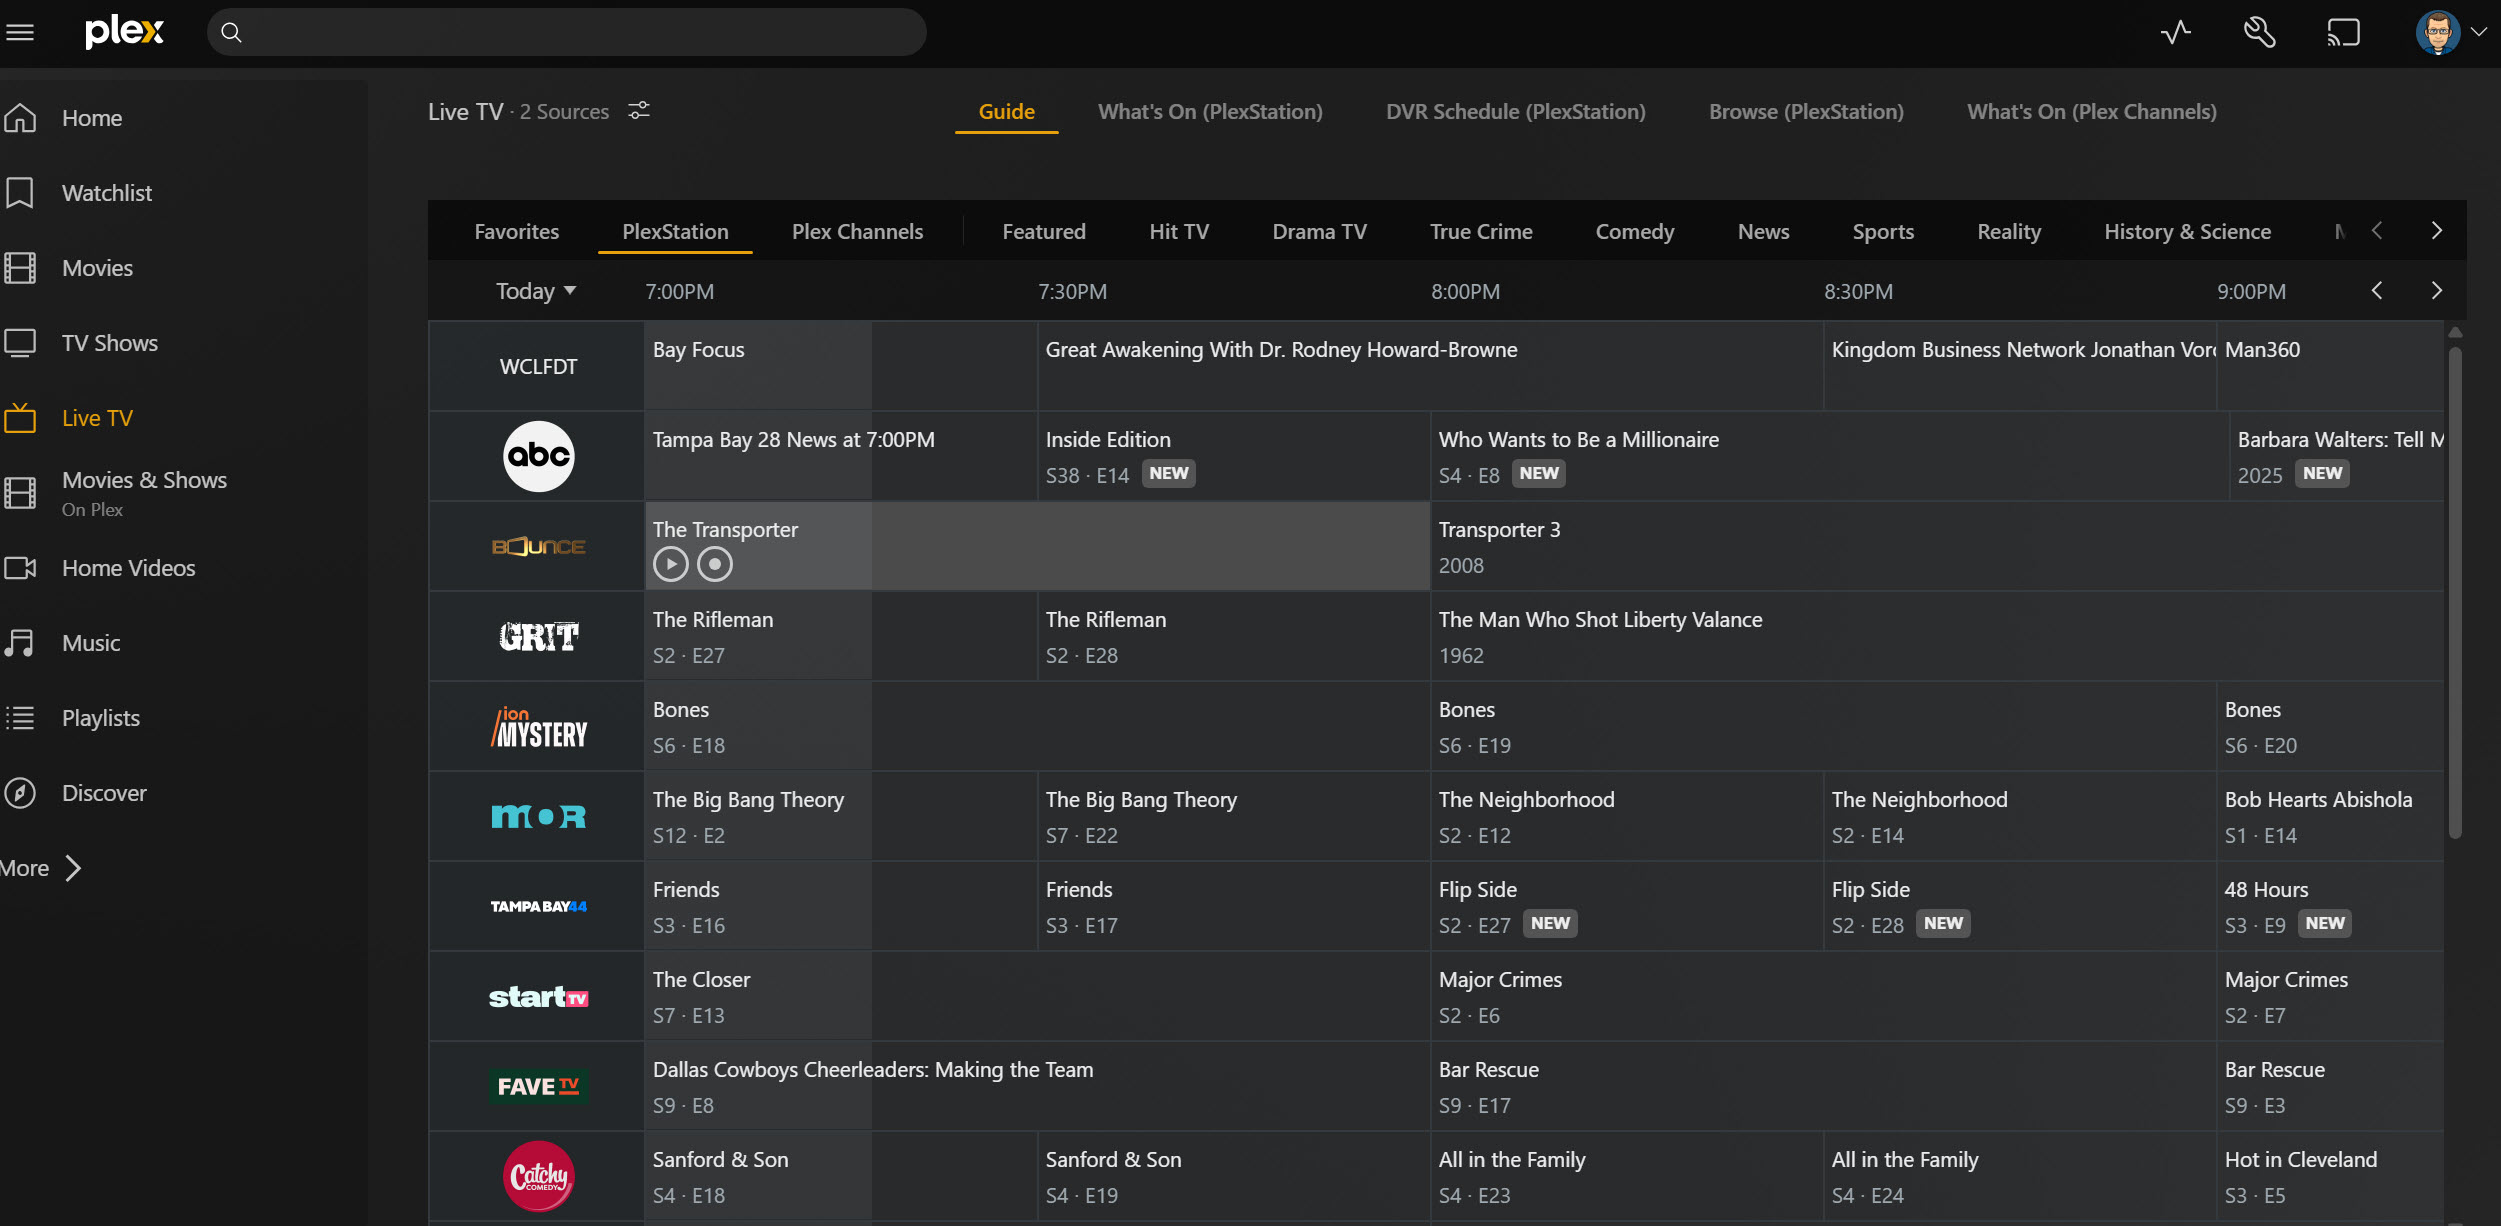Click the activity pulse icon
The image size is (2501, 1226).
(2175, 32)
